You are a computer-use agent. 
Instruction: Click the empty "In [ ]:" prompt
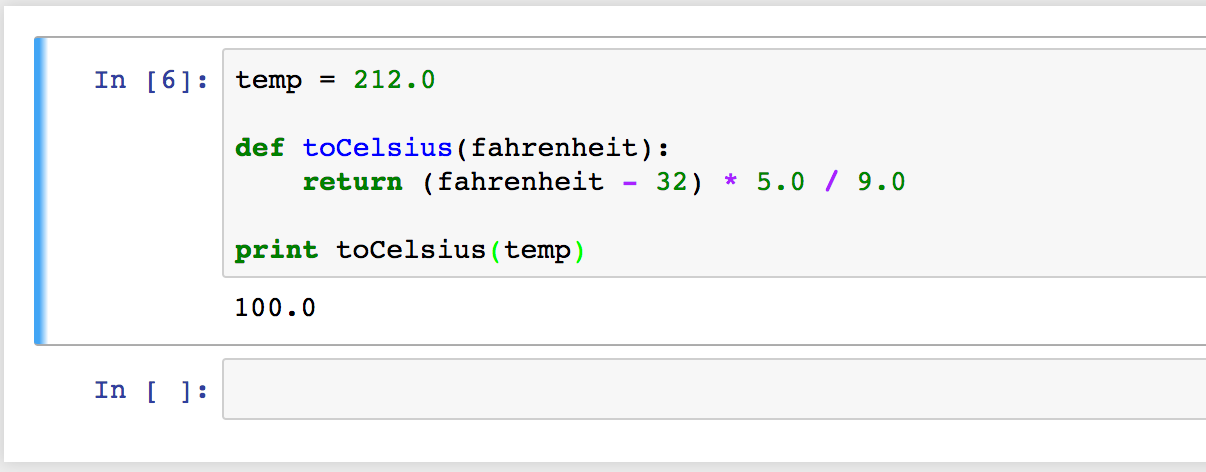151,390
